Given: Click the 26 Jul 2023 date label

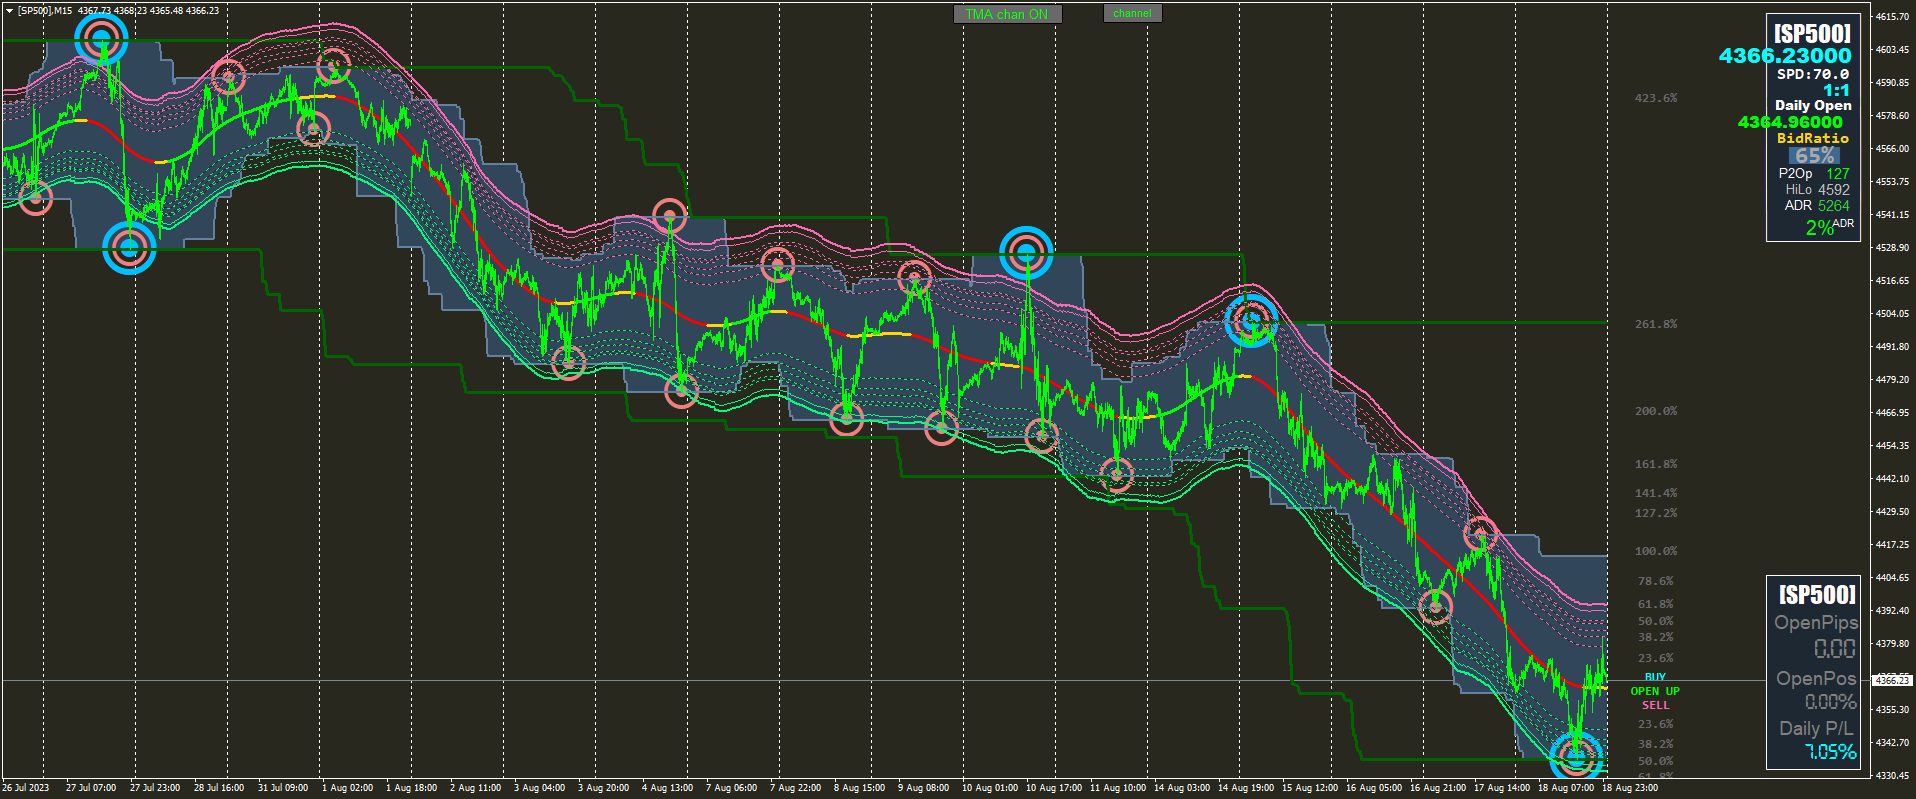Looking at the screenshot, I should tap(26, 788).
